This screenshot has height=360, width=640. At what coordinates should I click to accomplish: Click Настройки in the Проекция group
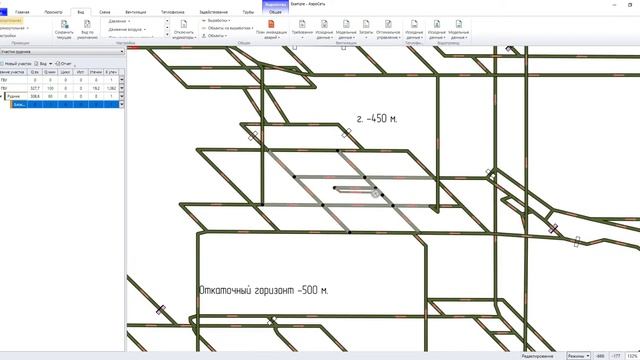8,36
